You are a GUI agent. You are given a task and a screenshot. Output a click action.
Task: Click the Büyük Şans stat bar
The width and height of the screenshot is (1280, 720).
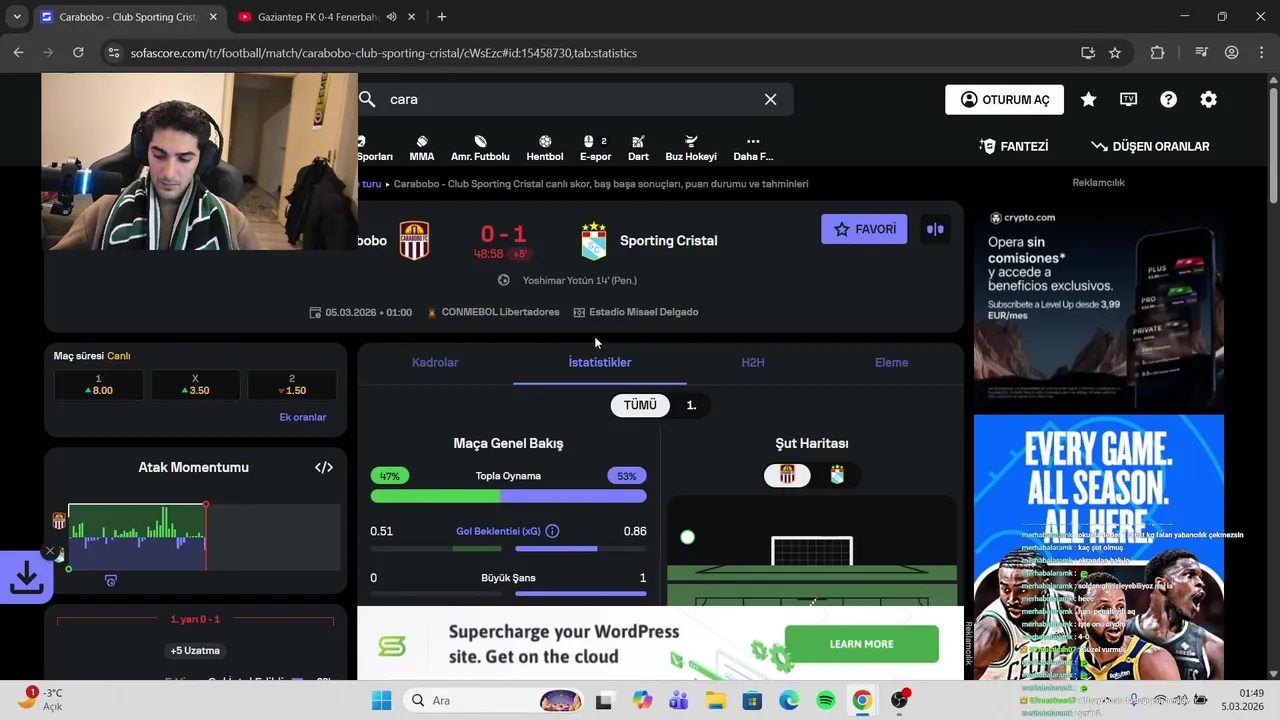coord(508,593)
